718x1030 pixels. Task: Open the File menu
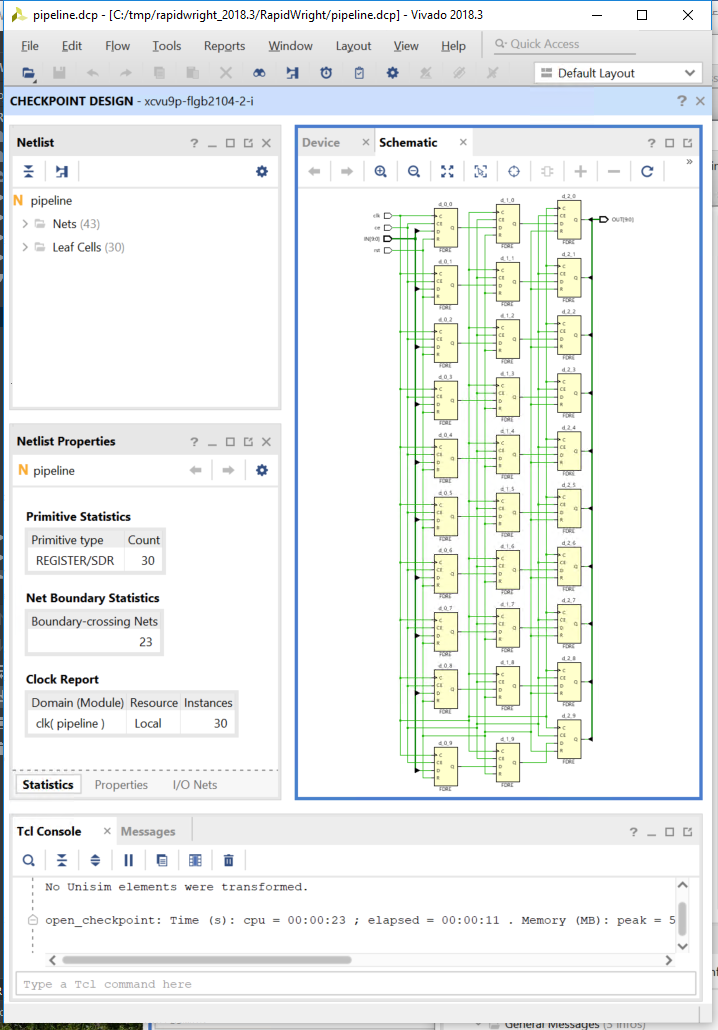tap(30, 46)
